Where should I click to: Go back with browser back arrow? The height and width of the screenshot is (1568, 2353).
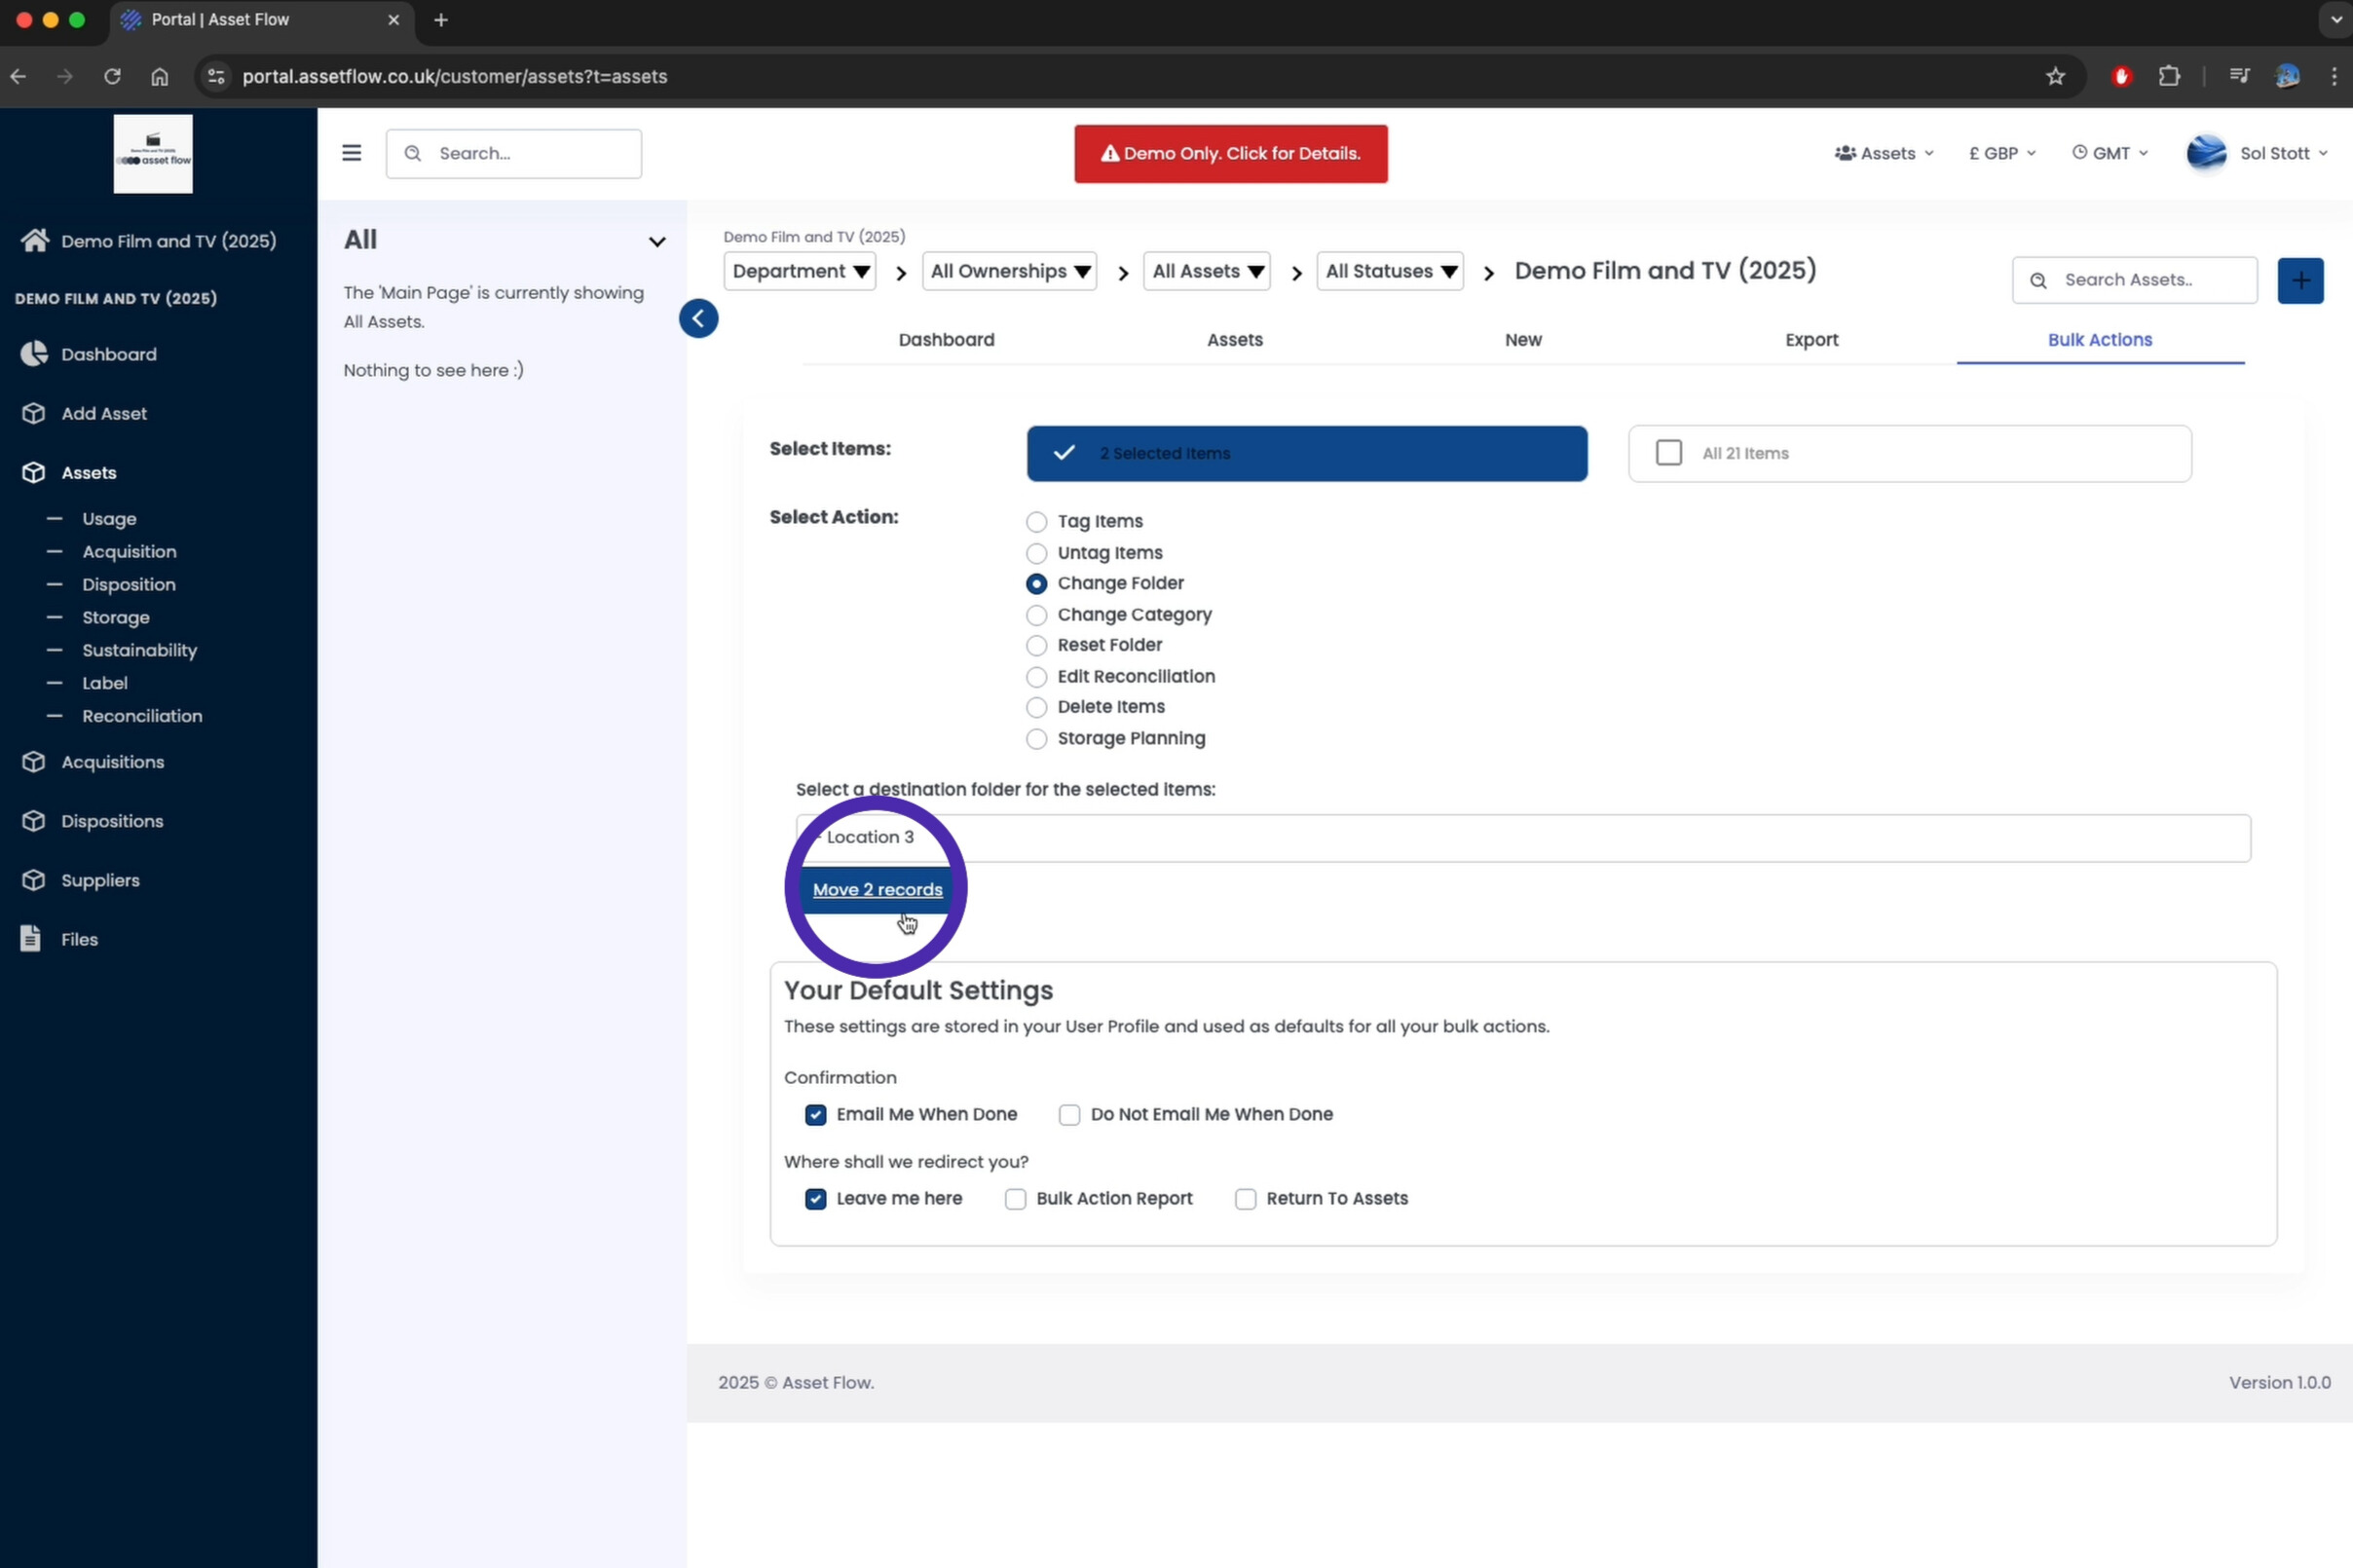pos(18,76)
